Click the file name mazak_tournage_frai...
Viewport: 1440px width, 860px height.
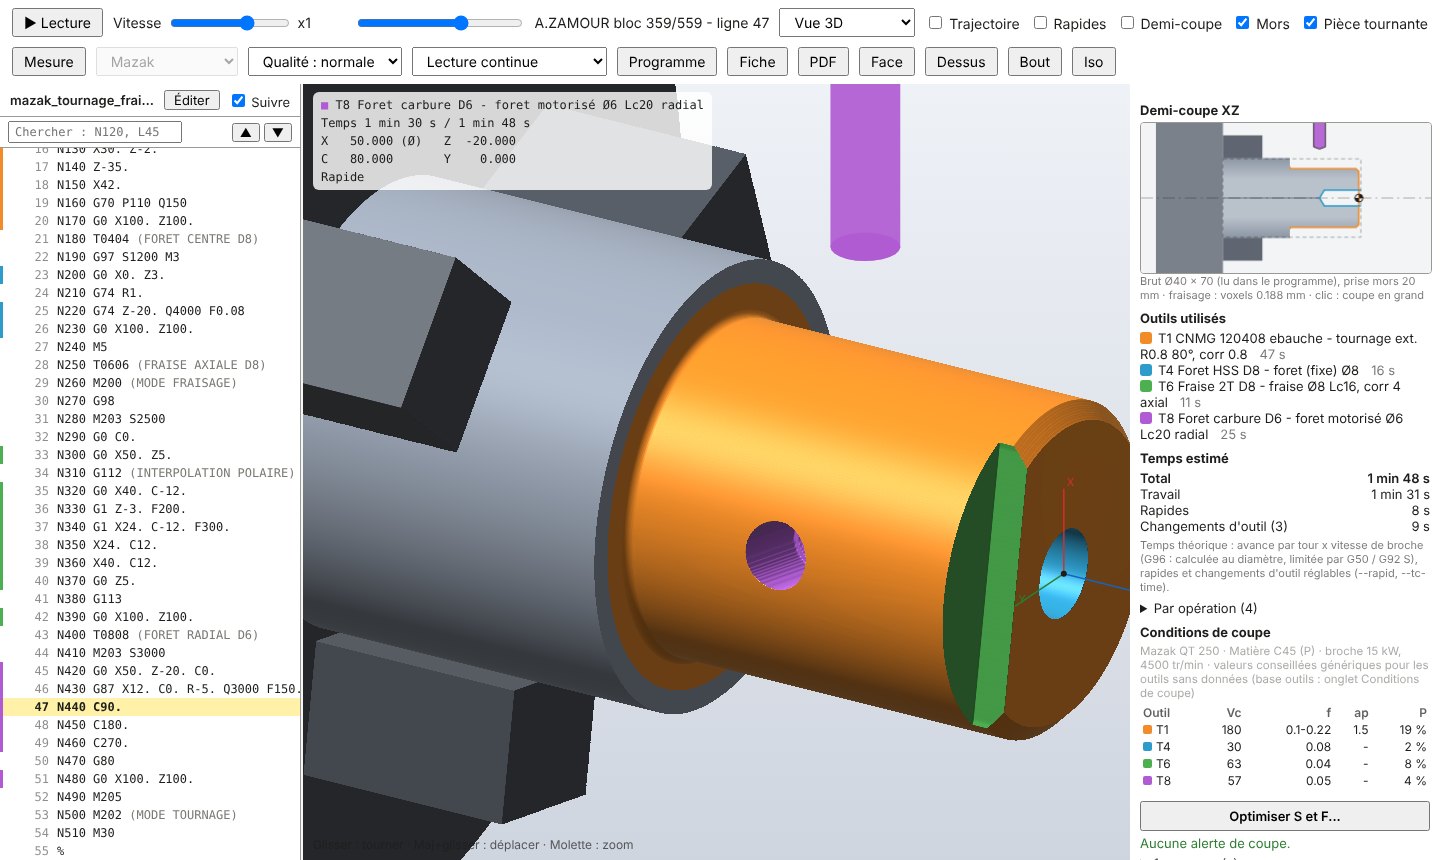point(82,100)
